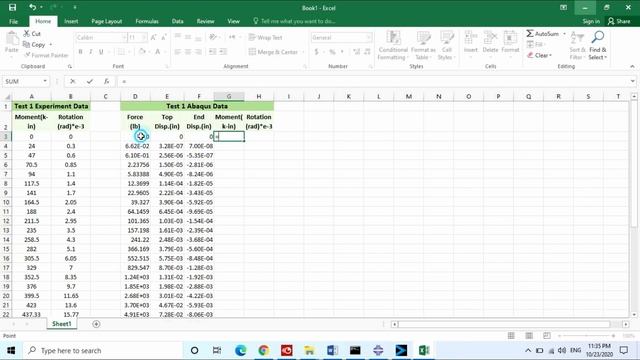Click the Undo arrow icon
Viewport: 640px width, 360px height.
tap(32, 7)
